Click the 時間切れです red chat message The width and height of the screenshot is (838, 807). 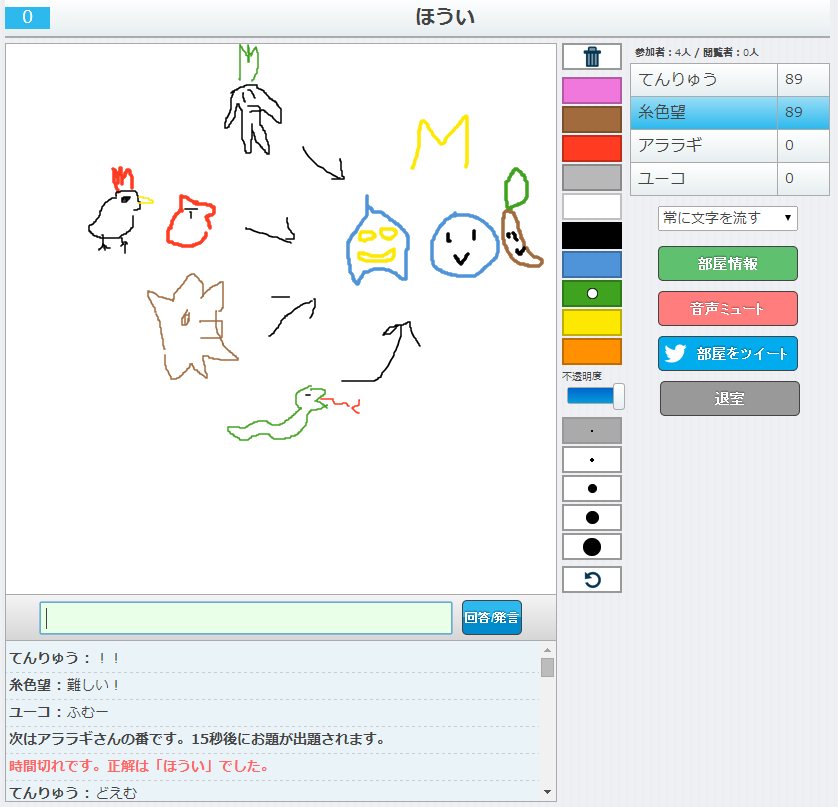coord(138,766)
